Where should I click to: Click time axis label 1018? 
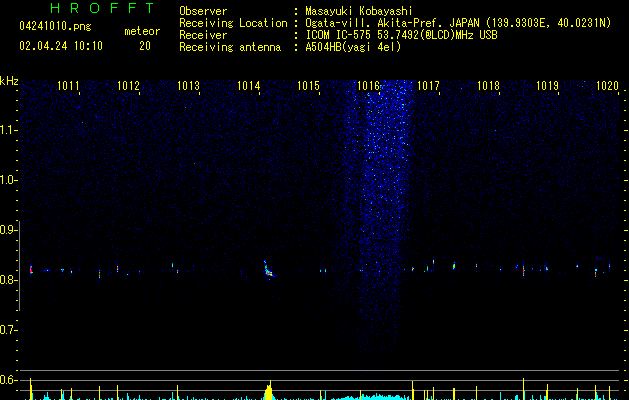[488, 86]
